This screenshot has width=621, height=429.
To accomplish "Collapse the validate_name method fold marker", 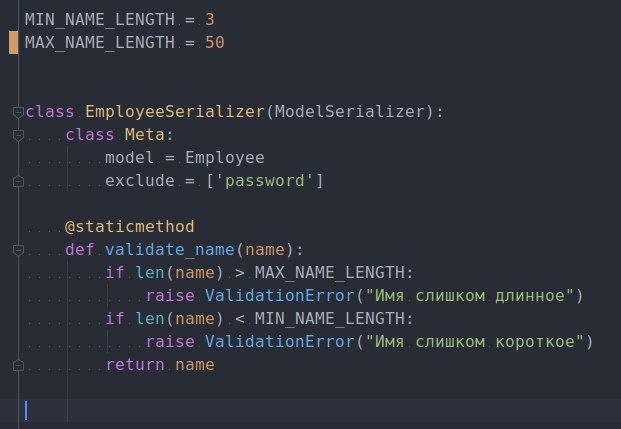I will tap(18, 250).
